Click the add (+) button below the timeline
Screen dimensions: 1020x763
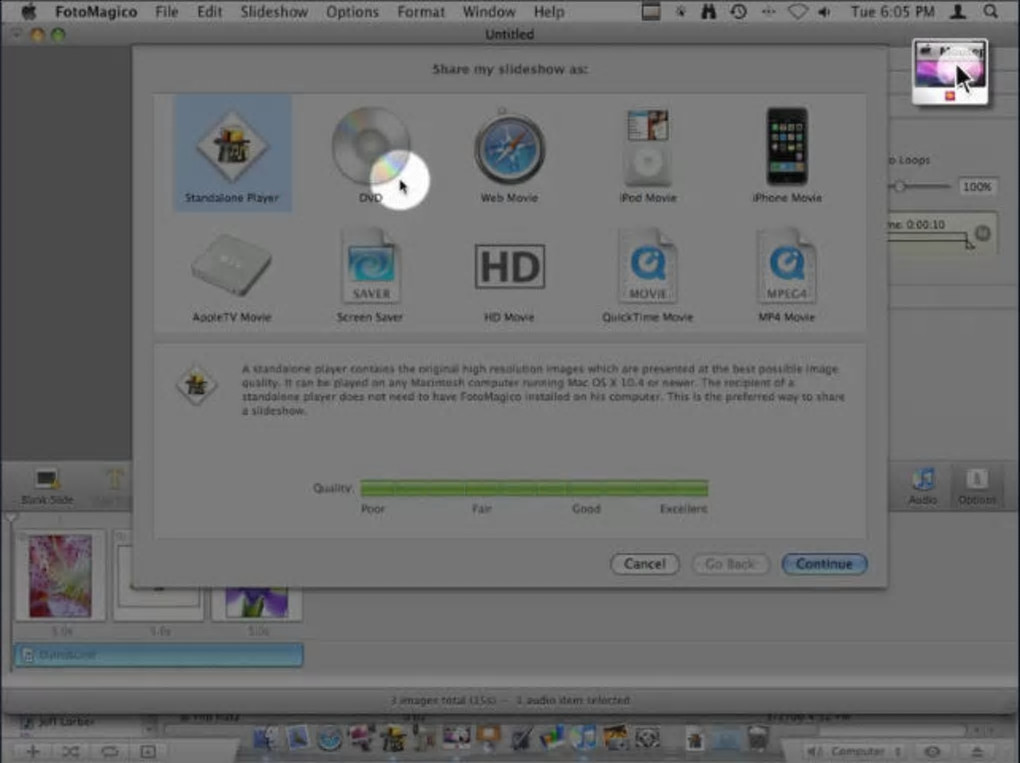(33, 751)
